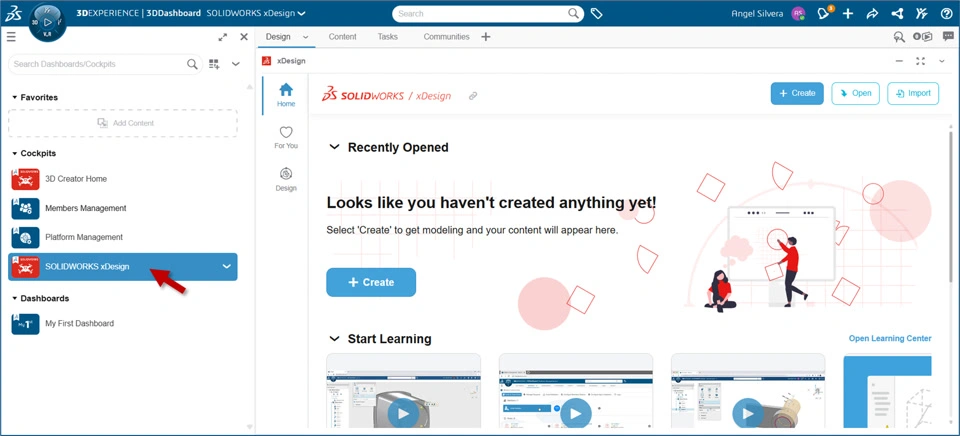Viewport: 960px width, 436px height.
Task: Click the Angel Silvera profile avatar
Action: 798,13
